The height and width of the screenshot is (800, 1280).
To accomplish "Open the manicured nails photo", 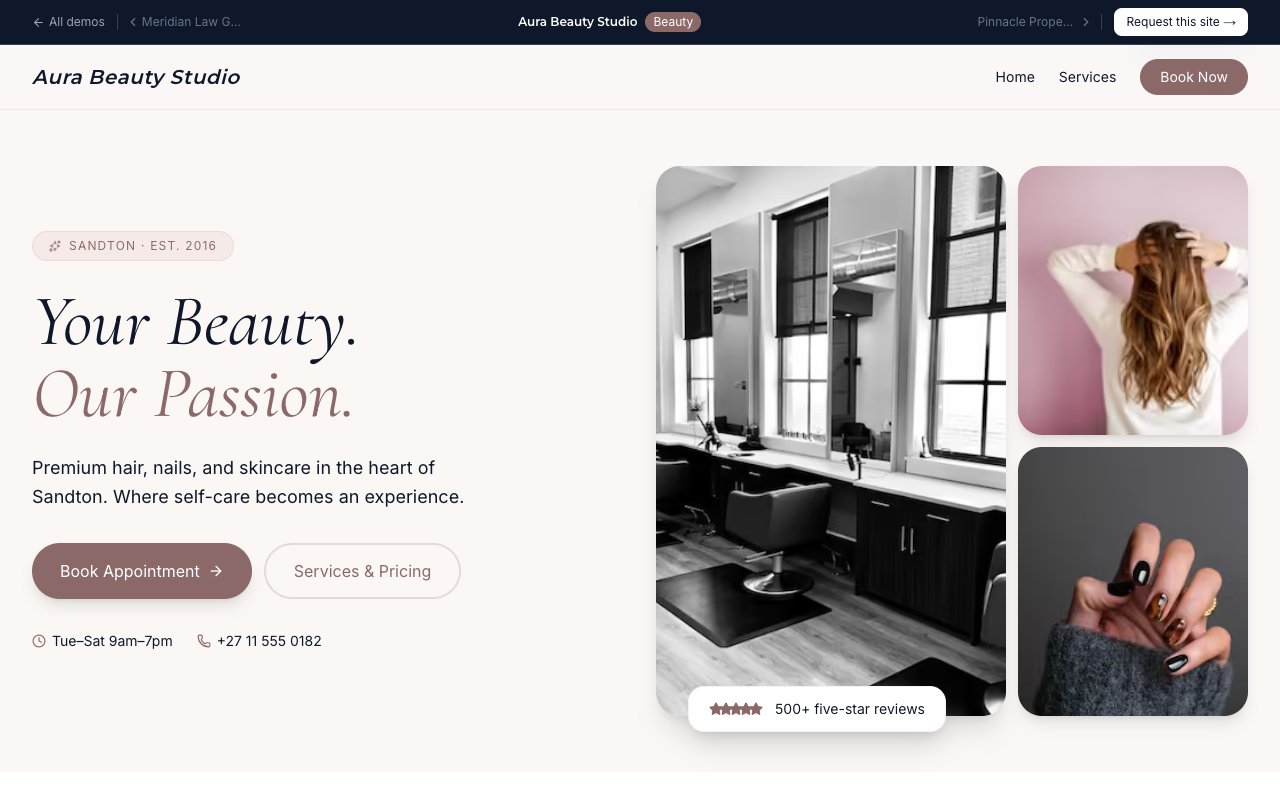I will [1132, 581].
